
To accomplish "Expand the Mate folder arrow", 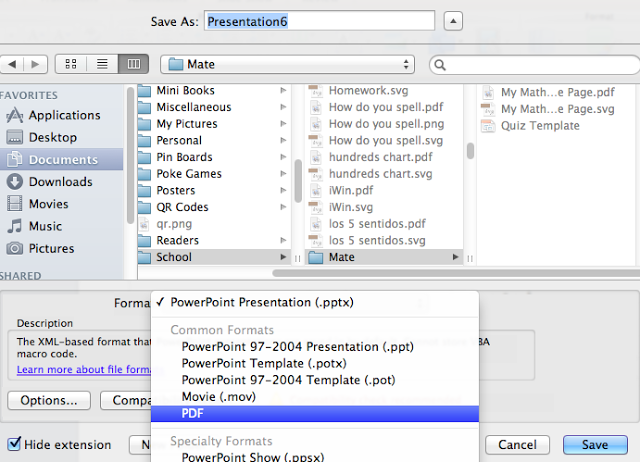I will click(455, 257).
